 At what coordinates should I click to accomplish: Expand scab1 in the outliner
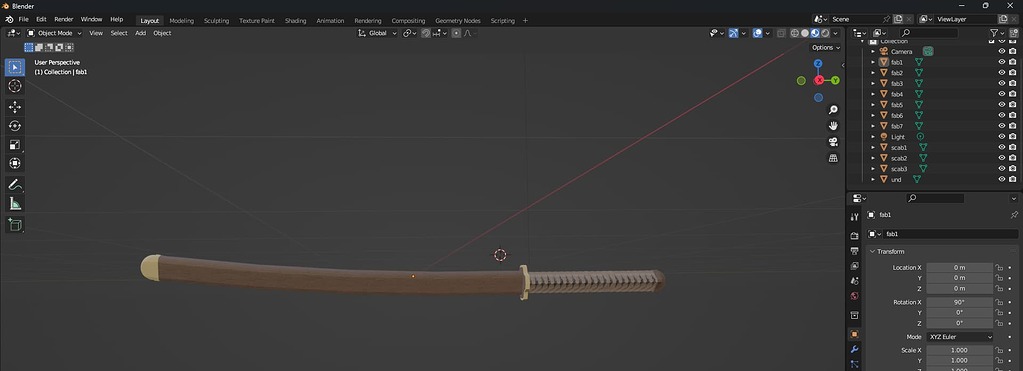[x=873, y=147]
